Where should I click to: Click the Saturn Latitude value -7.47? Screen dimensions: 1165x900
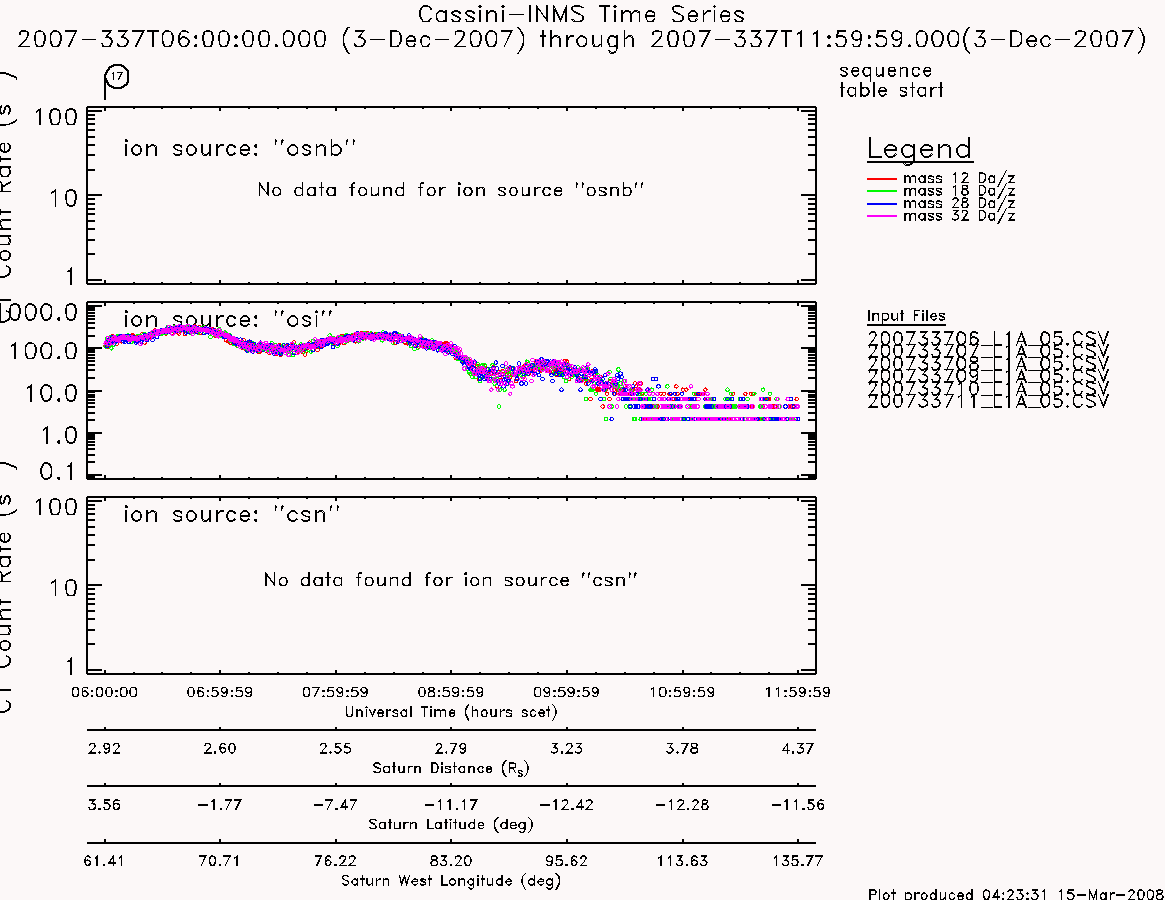pyautogui.click(x=335, y=805)
